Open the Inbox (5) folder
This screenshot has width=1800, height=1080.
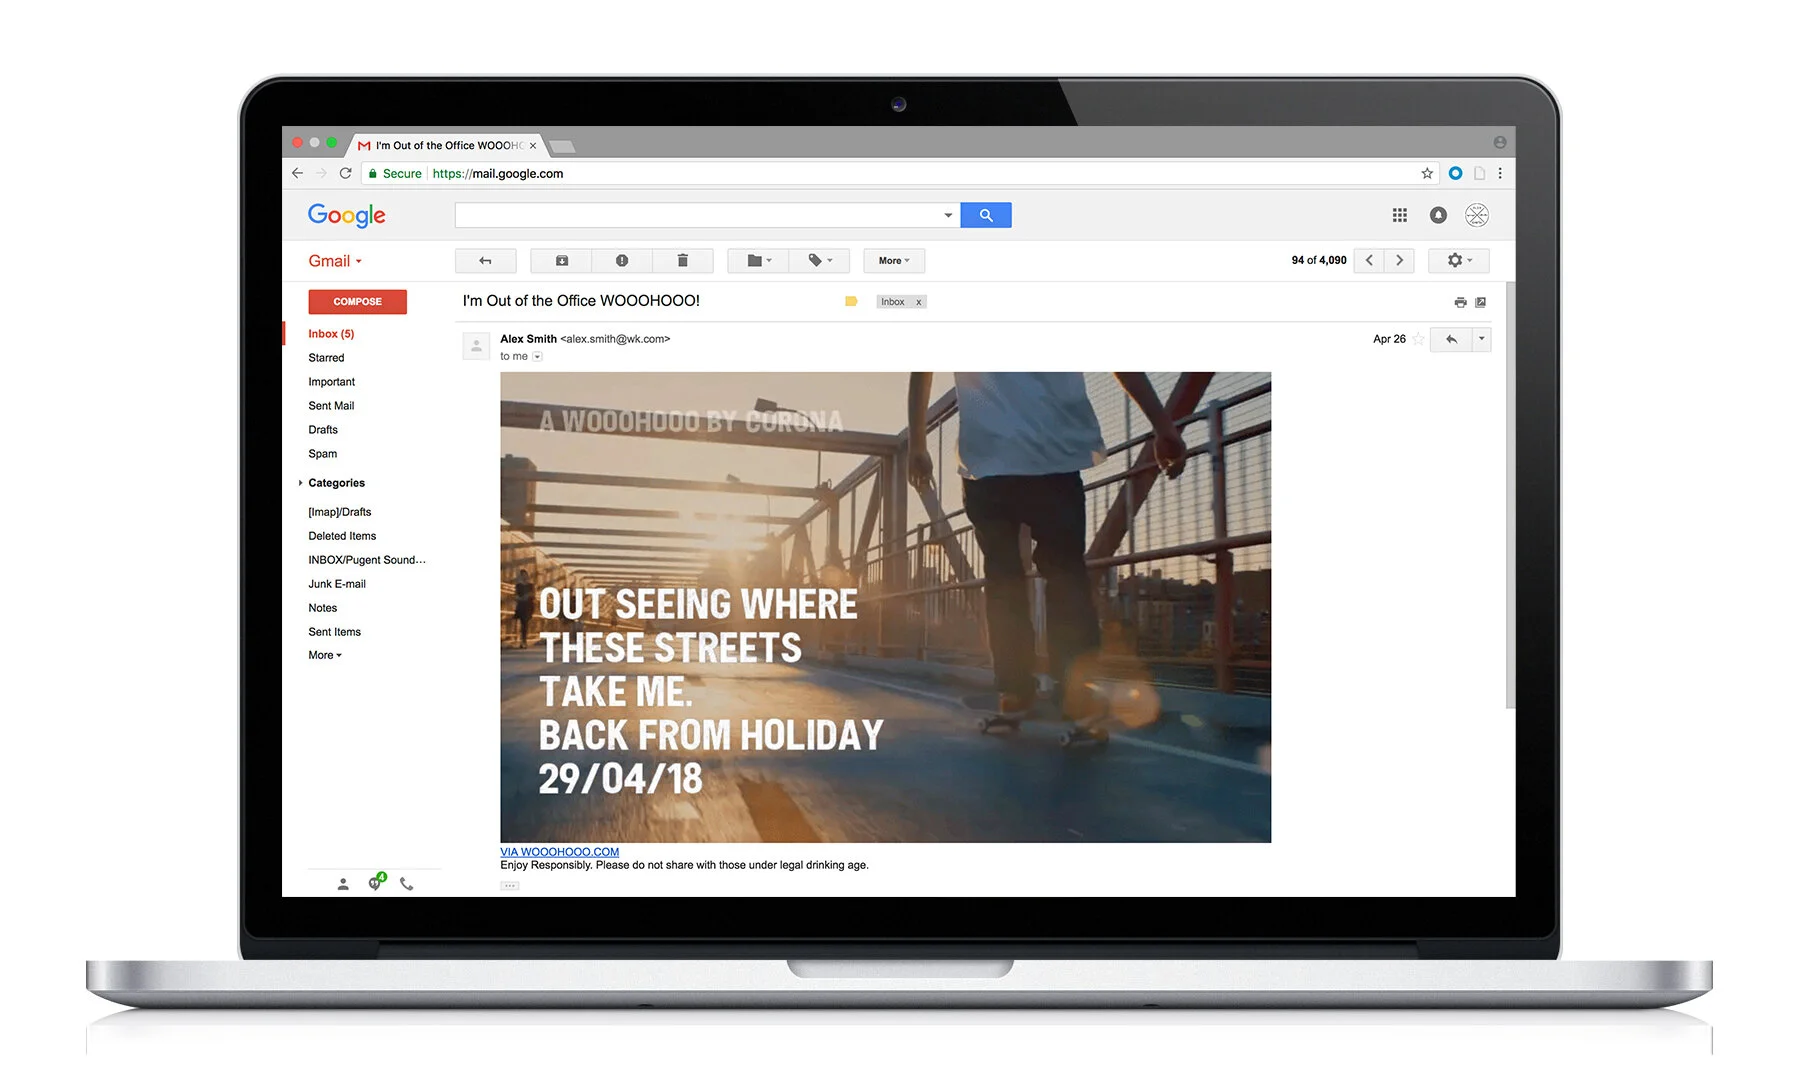[x=331, y=334]
